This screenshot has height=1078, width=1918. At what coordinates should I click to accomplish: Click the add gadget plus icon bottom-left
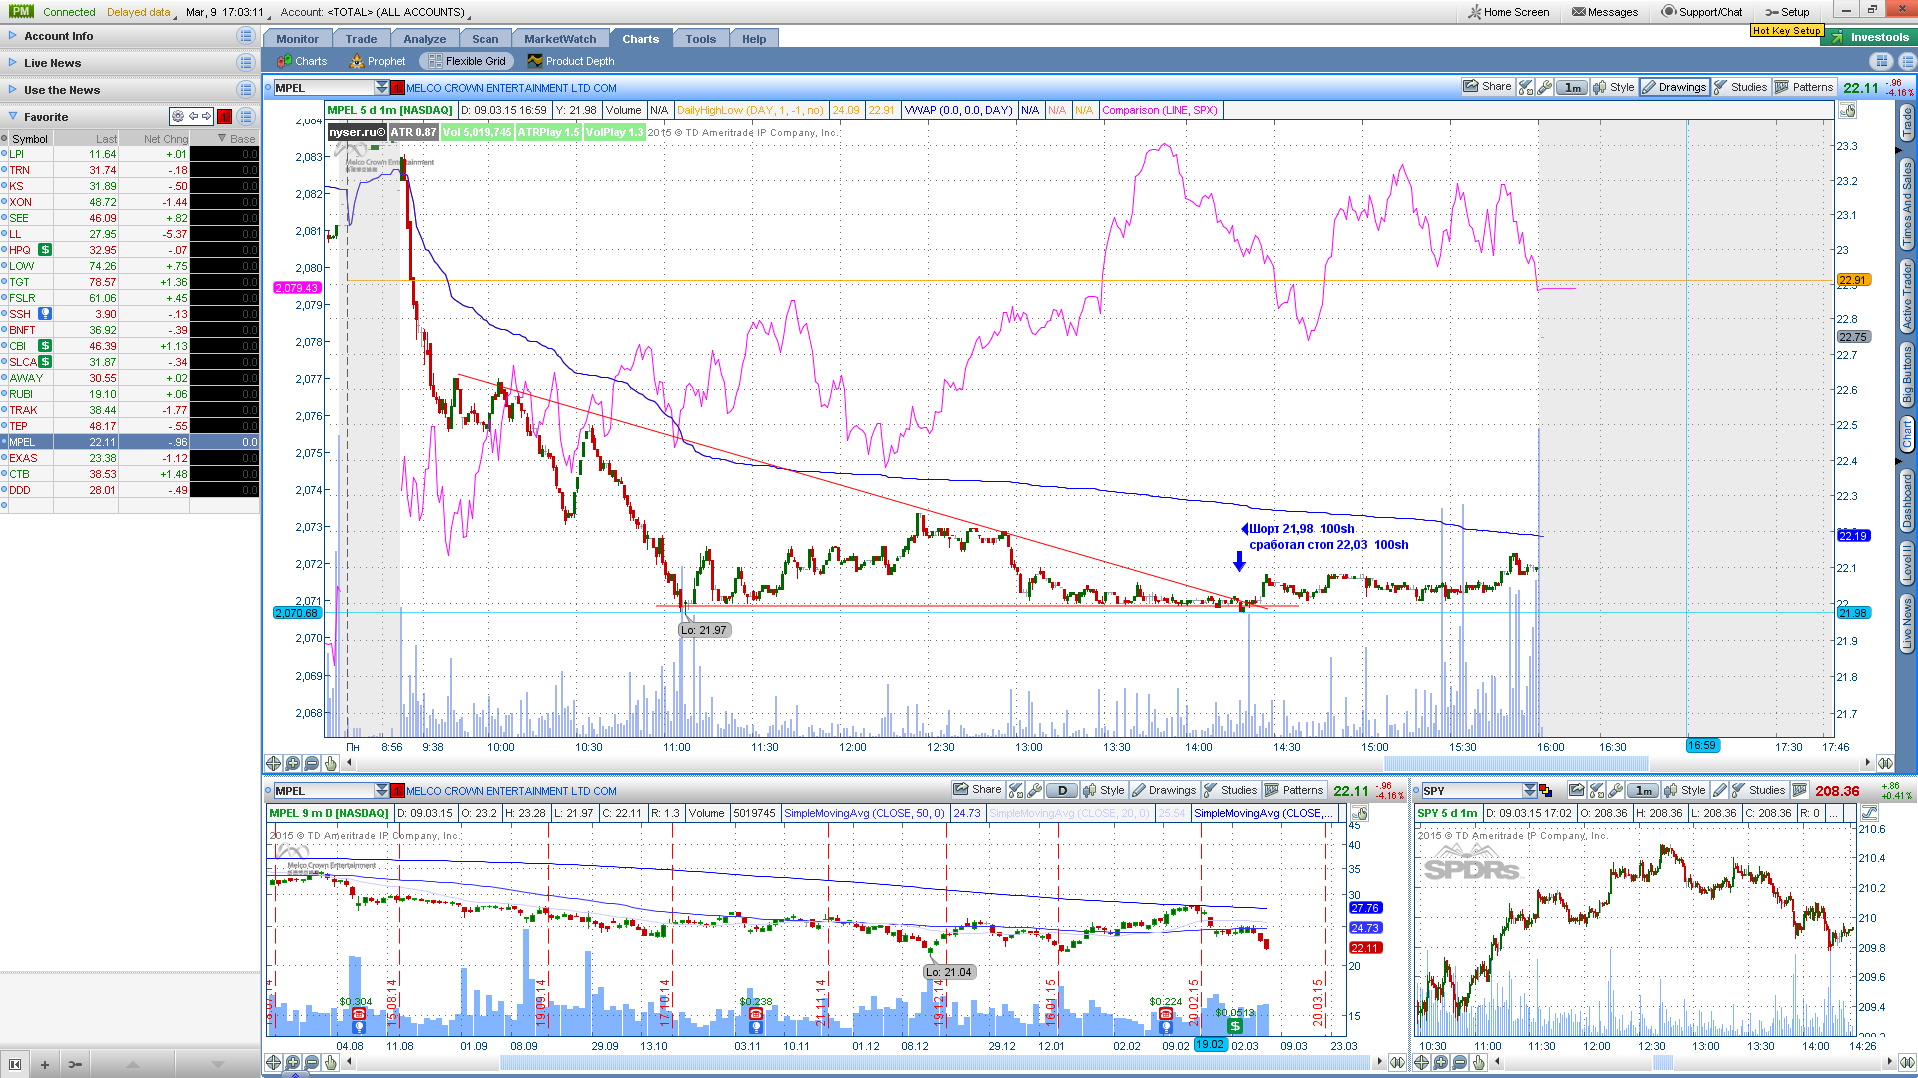tap(45, 1064)
